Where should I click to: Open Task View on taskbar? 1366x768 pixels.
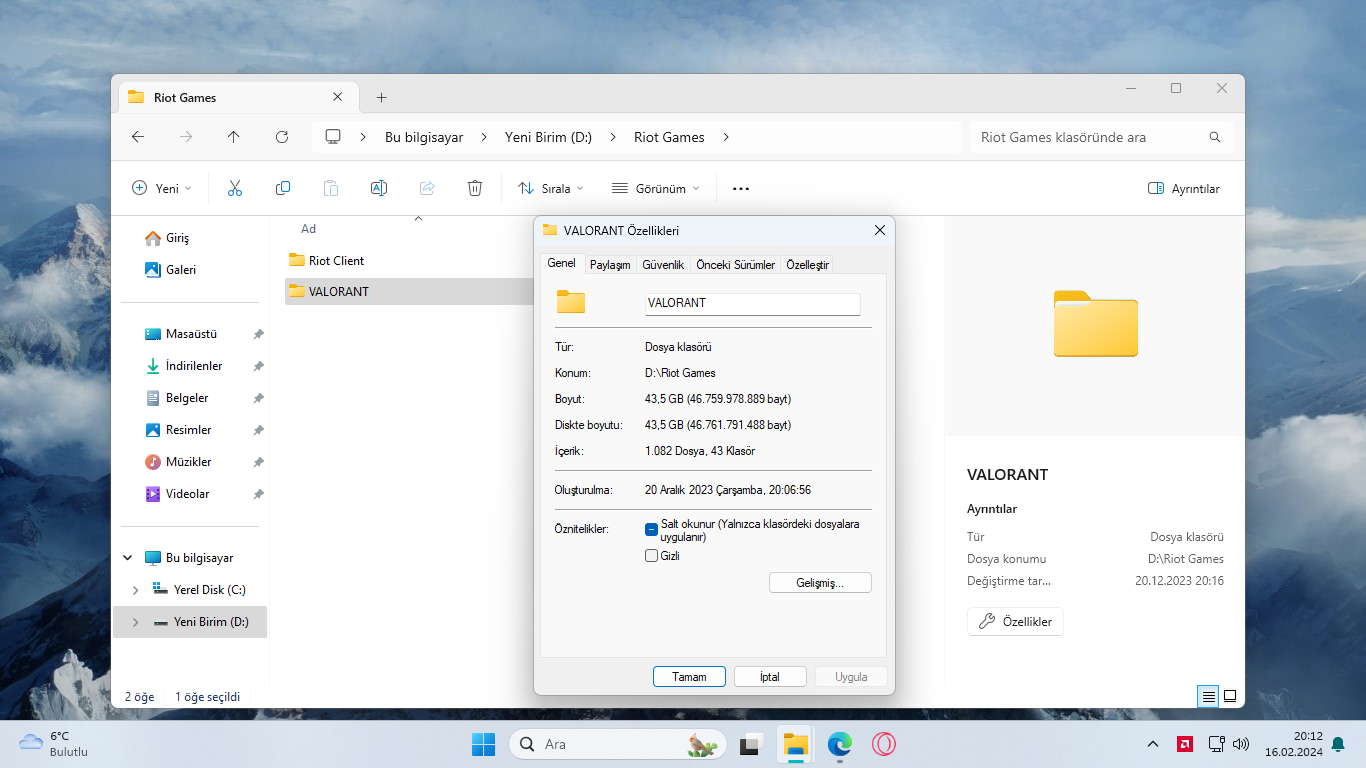click(750, 744)
